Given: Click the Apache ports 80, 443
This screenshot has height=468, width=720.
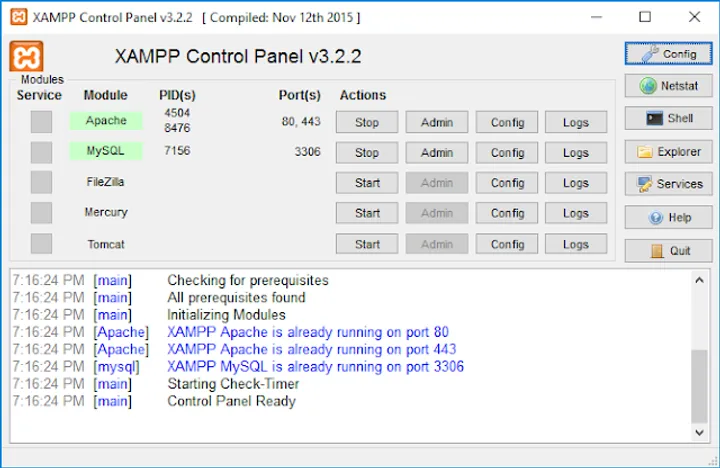Looking at the screenshot, I should [x=301, y=121].
